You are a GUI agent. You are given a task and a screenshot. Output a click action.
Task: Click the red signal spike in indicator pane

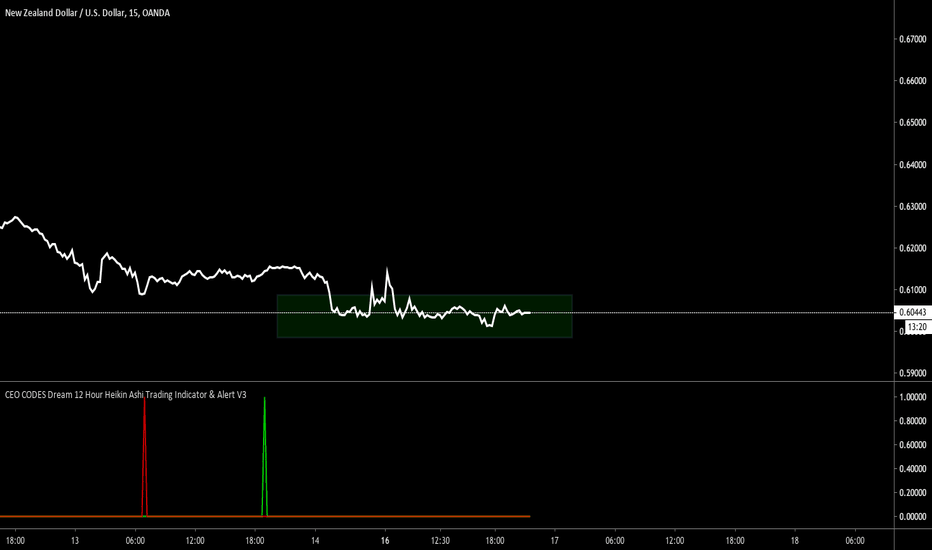(144, 458)
